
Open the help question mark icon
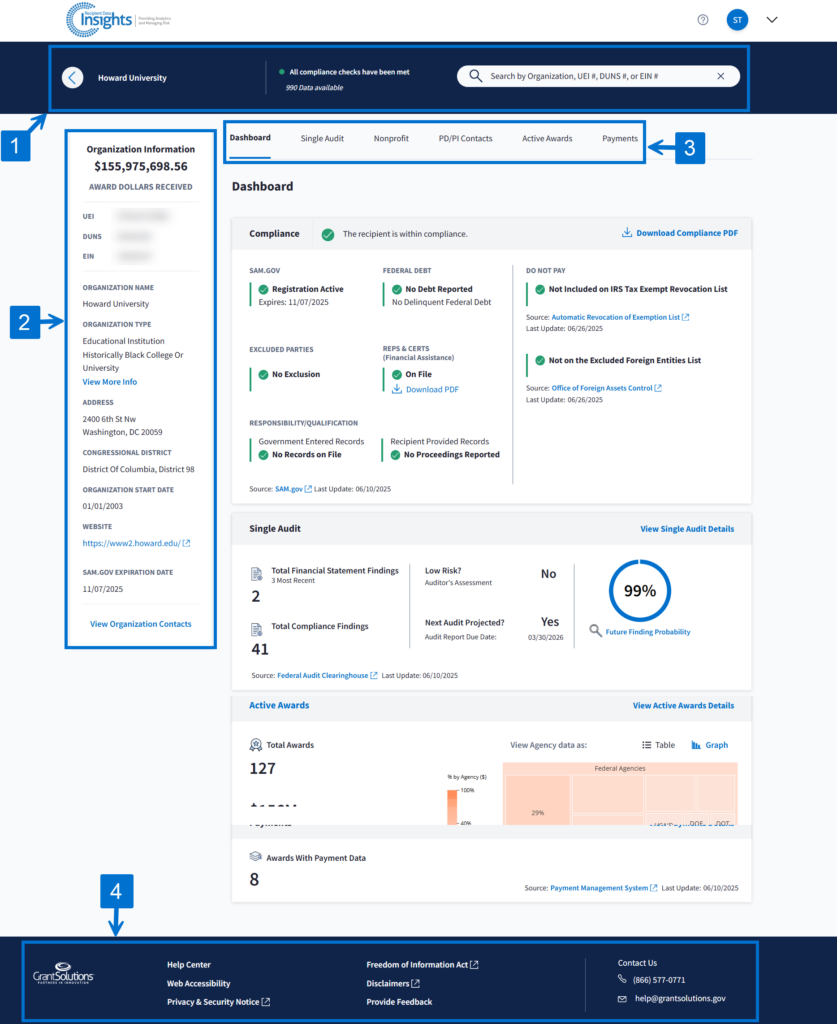[703, 20]
